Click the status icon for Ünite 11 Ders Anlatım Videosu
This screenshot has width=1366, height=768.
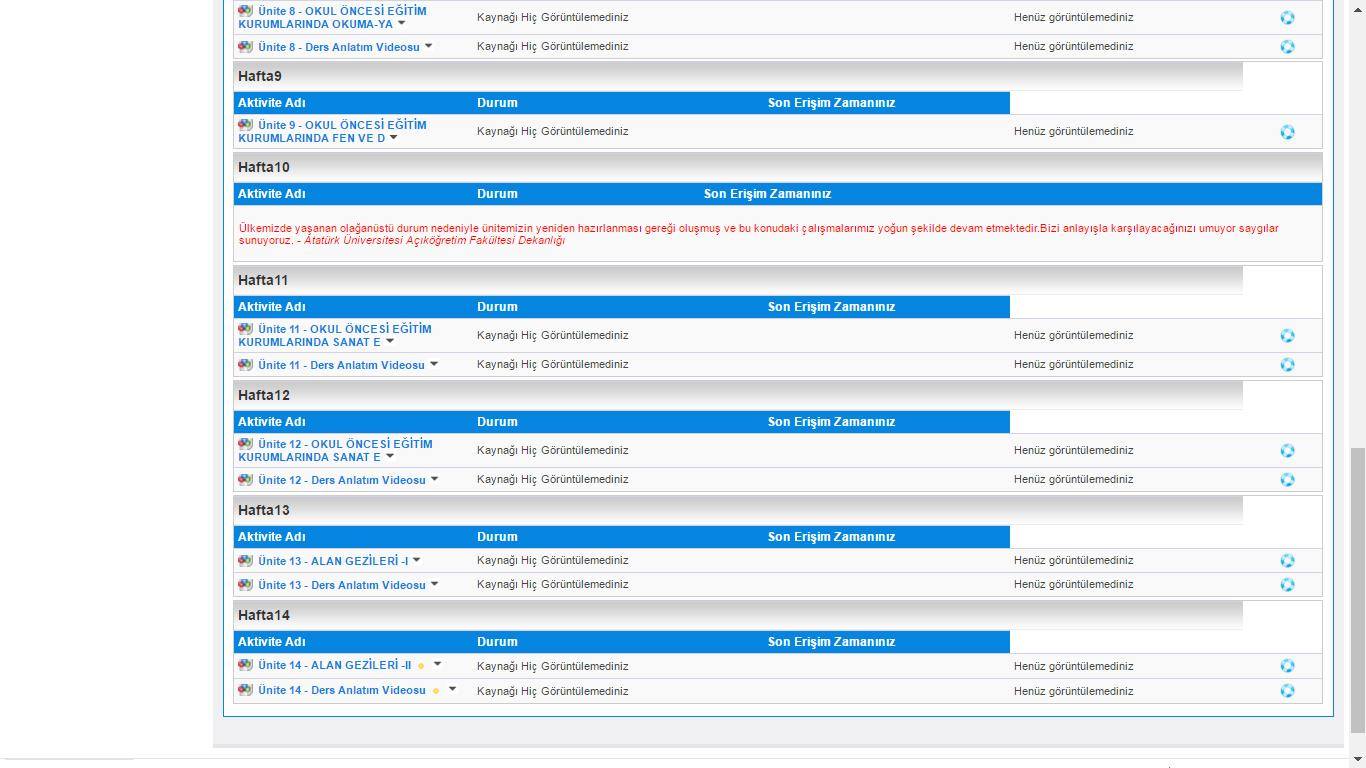(x=1287, y=365)
